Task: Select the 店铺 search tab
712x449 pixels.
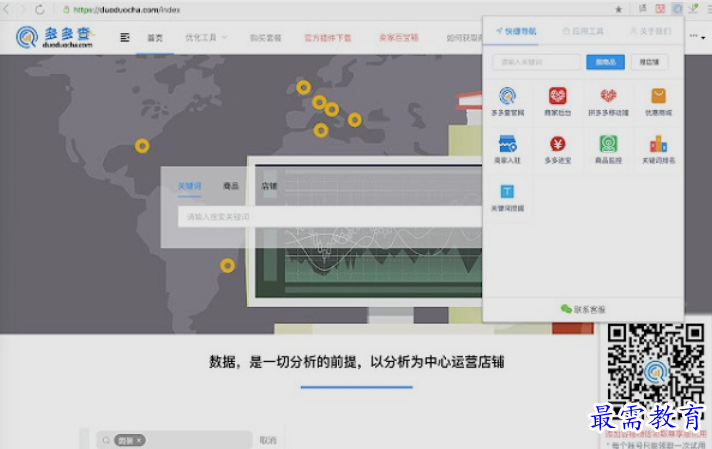Action: point(269,186)
